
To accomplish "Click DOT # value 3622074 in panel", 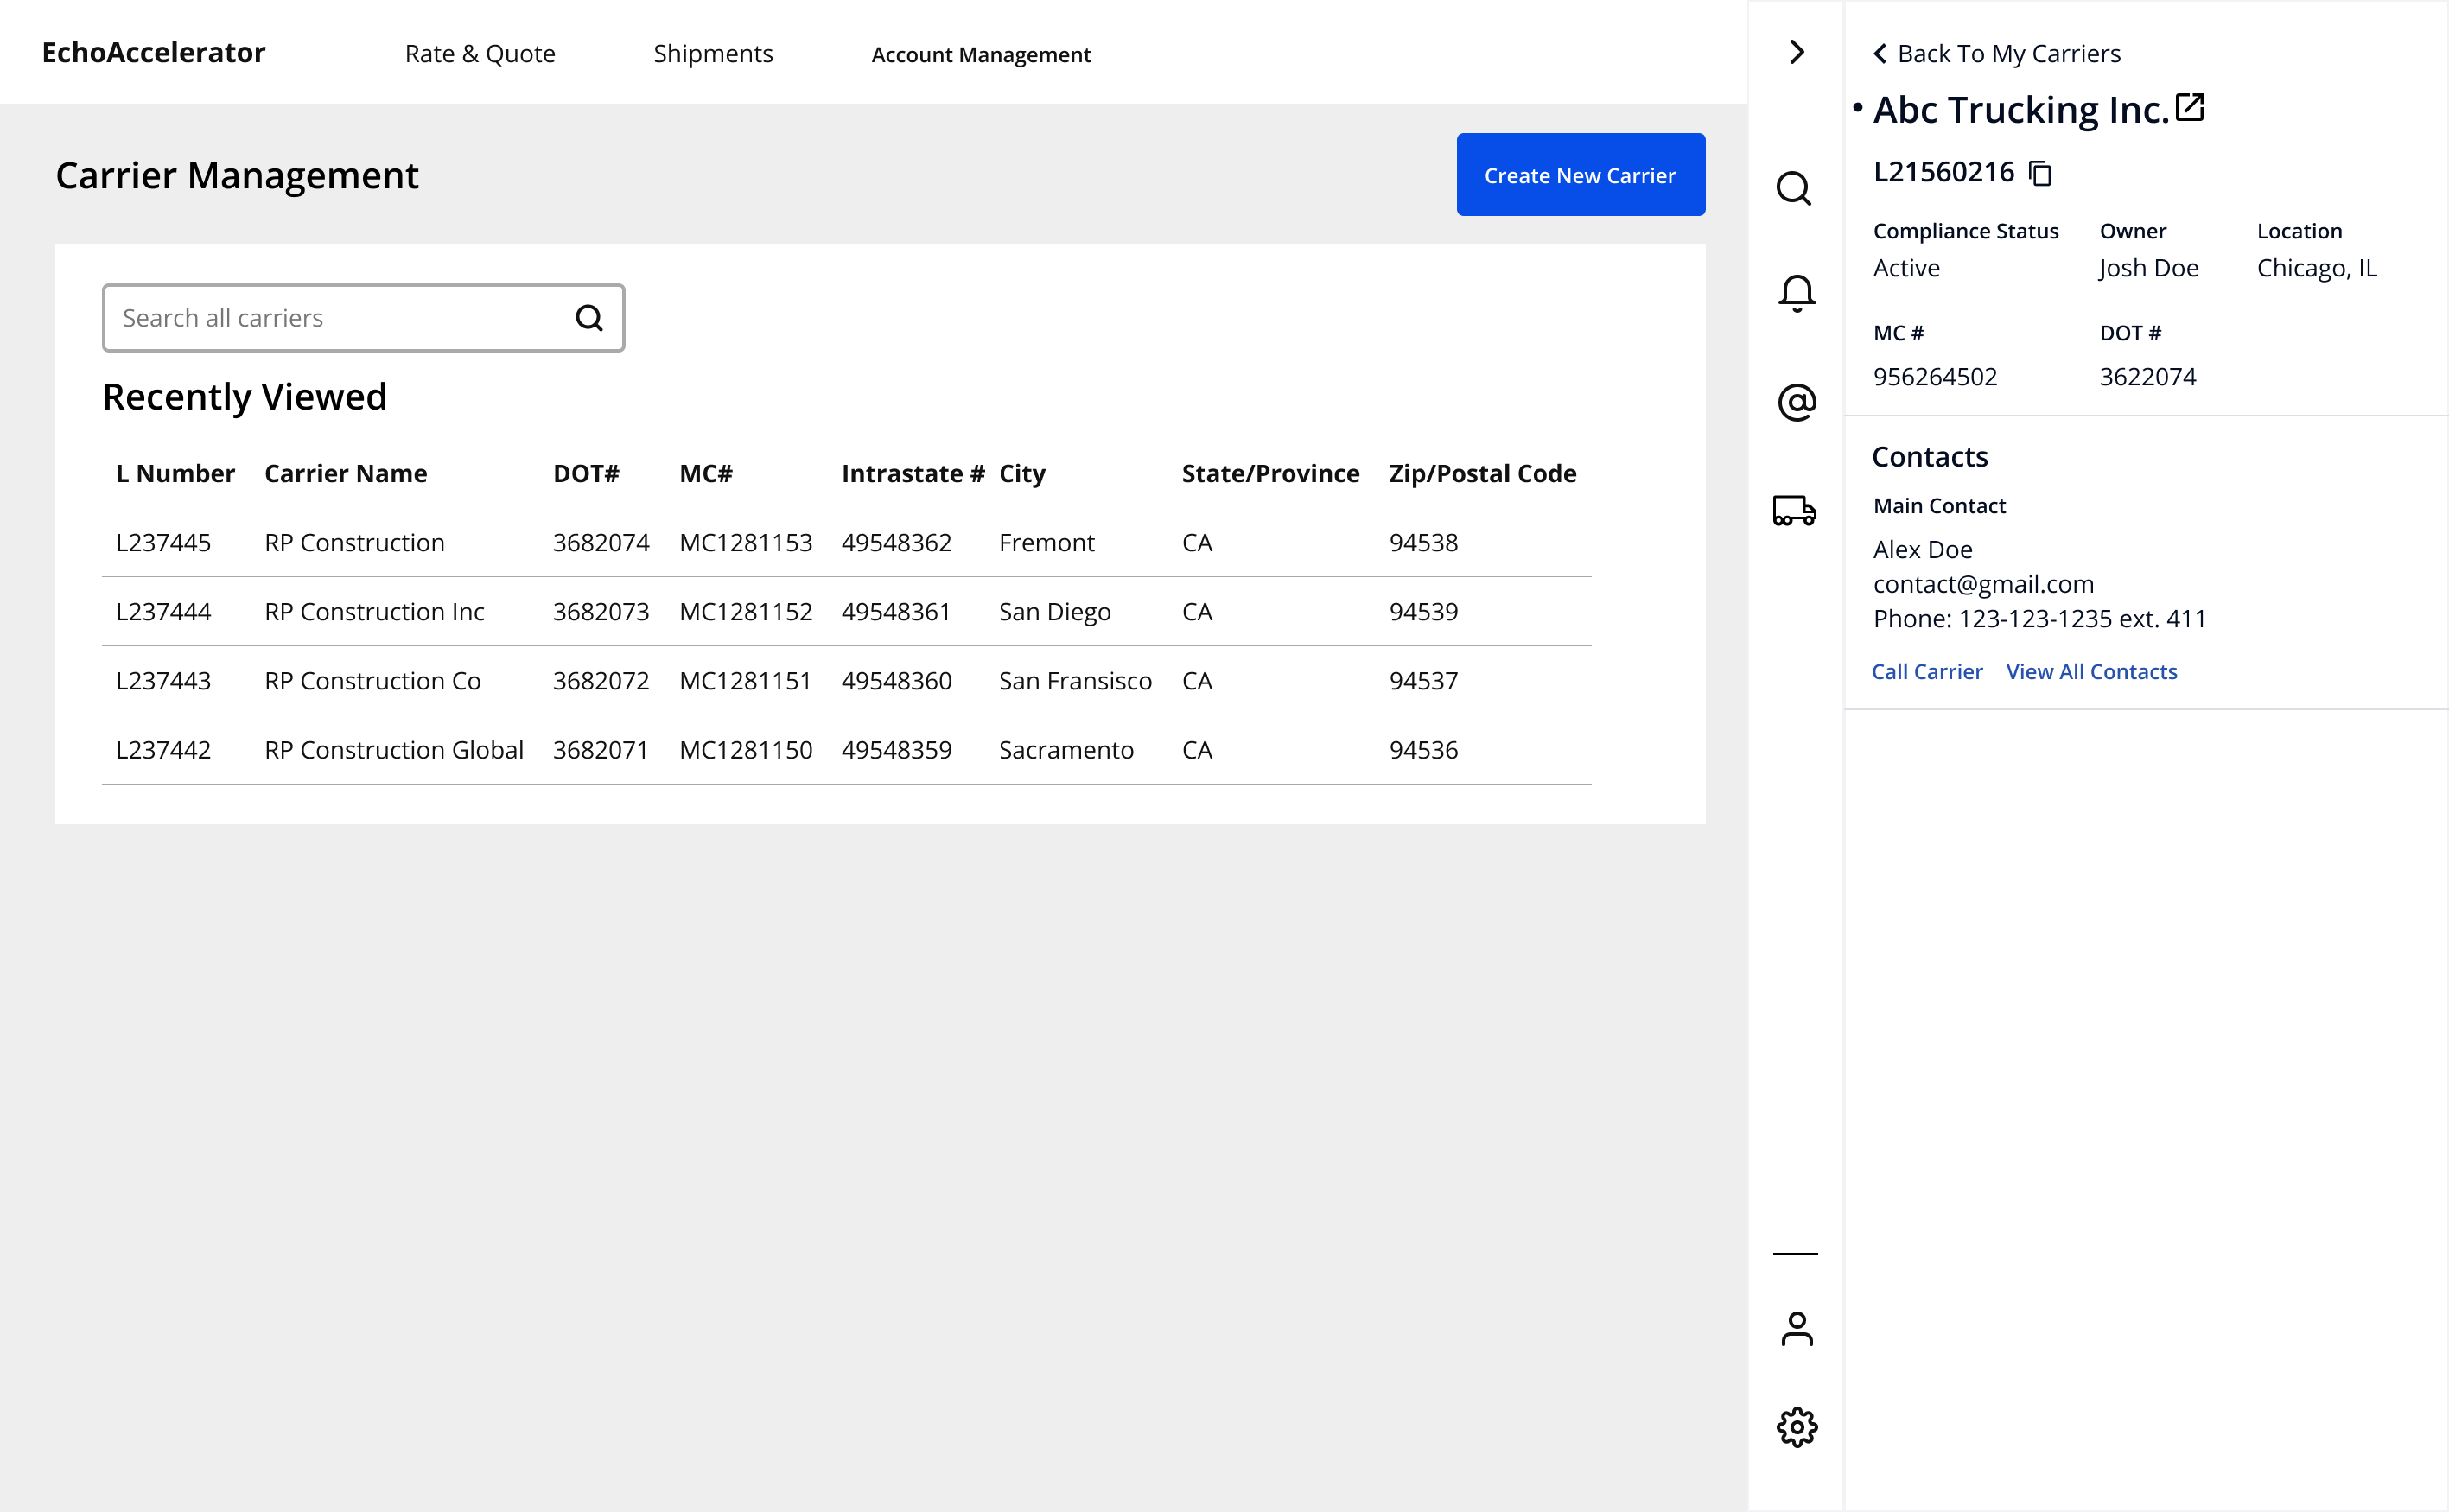I will [x=2147, y=376].
